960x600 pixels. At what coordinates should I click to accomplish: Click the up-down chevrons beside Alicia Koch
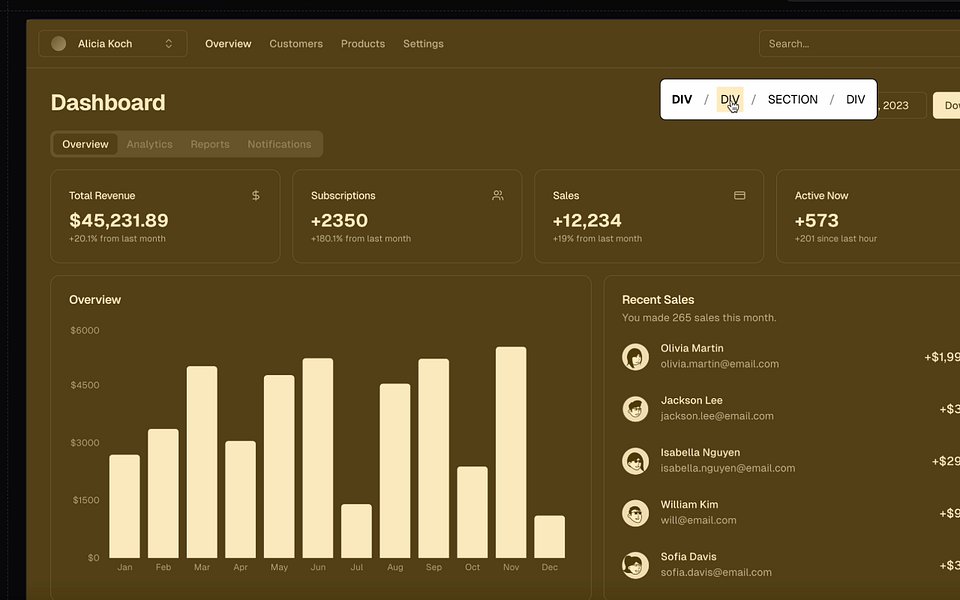[168, 43]
